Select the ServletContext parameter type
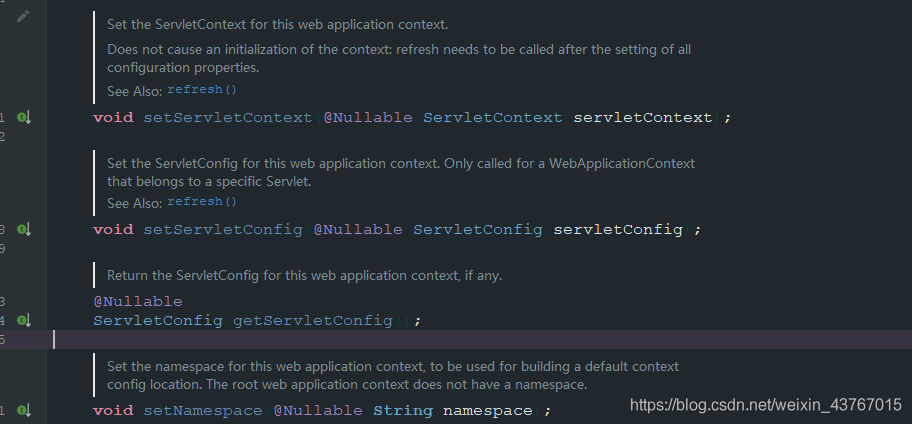 click(493, 117)
